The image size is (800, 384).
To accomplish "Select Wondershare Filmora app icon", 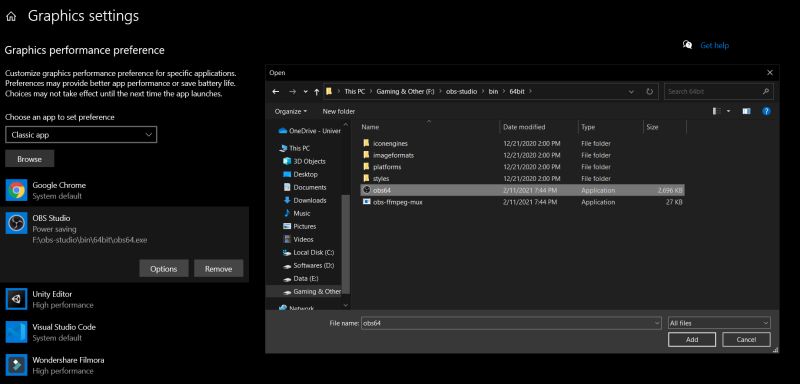I will 16,365.
